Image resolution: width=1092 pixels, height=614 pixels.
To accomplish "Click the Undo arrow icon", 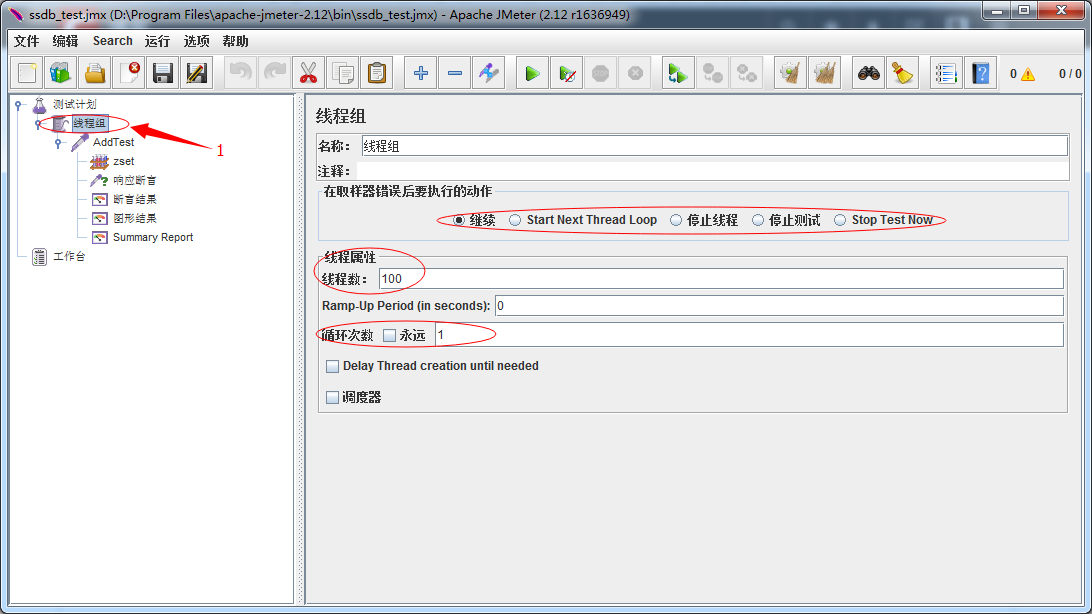I will tap(240, 73).
